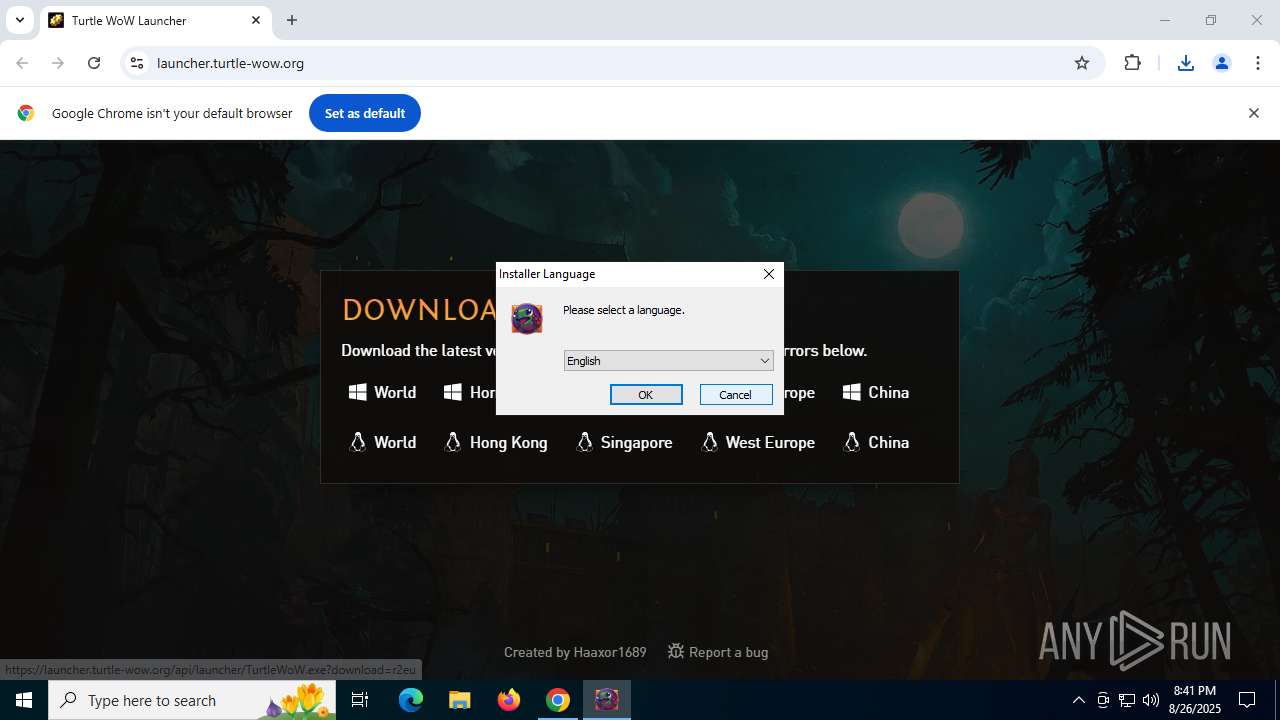The width and height of the screenshot is (1280, 720).
Task: Open a new Chrome tab
Action: 292,20
